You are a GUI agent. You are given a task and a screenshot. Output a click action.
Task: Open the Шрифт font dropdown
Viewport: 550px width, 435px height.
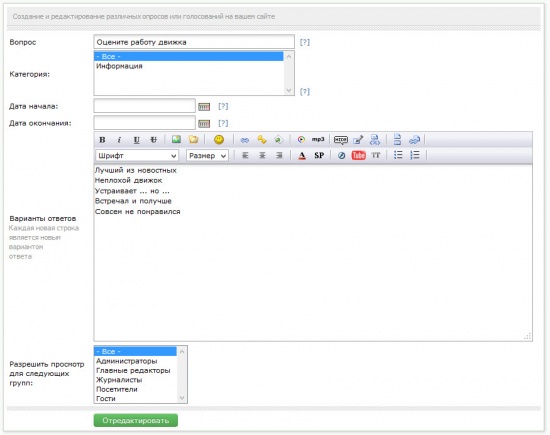pos(137,155)
